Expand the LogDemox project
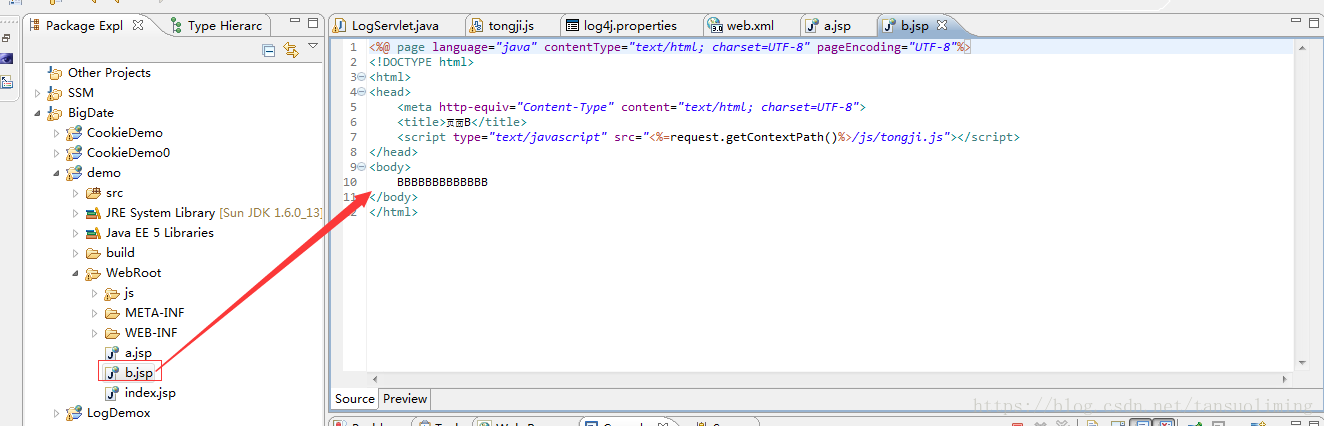This screenshot has height=426, width=1324. pos(57,413)
